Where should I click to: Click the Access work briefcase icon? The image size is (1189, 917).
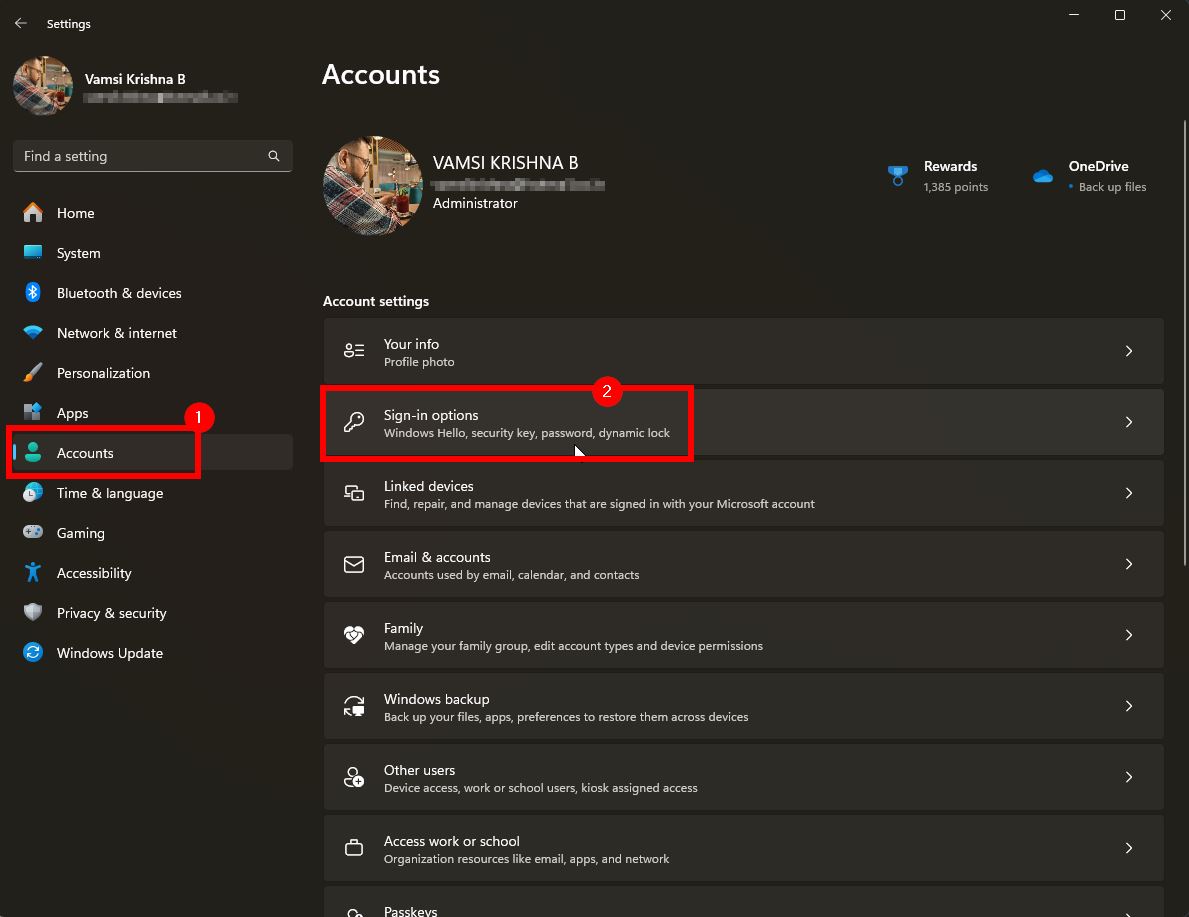354,848
